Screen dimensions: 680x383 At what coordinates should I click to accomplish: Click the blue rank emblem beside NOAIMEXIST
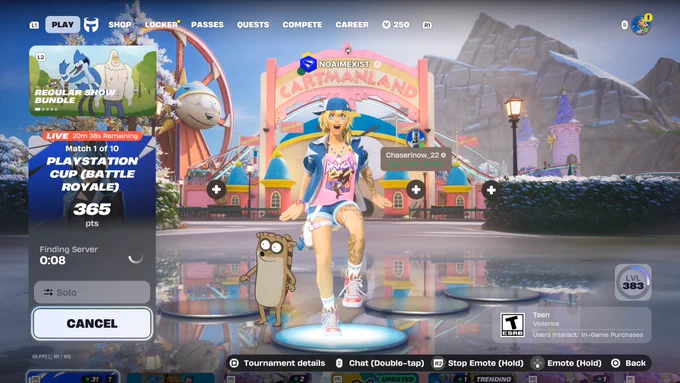tap(308, 65)
